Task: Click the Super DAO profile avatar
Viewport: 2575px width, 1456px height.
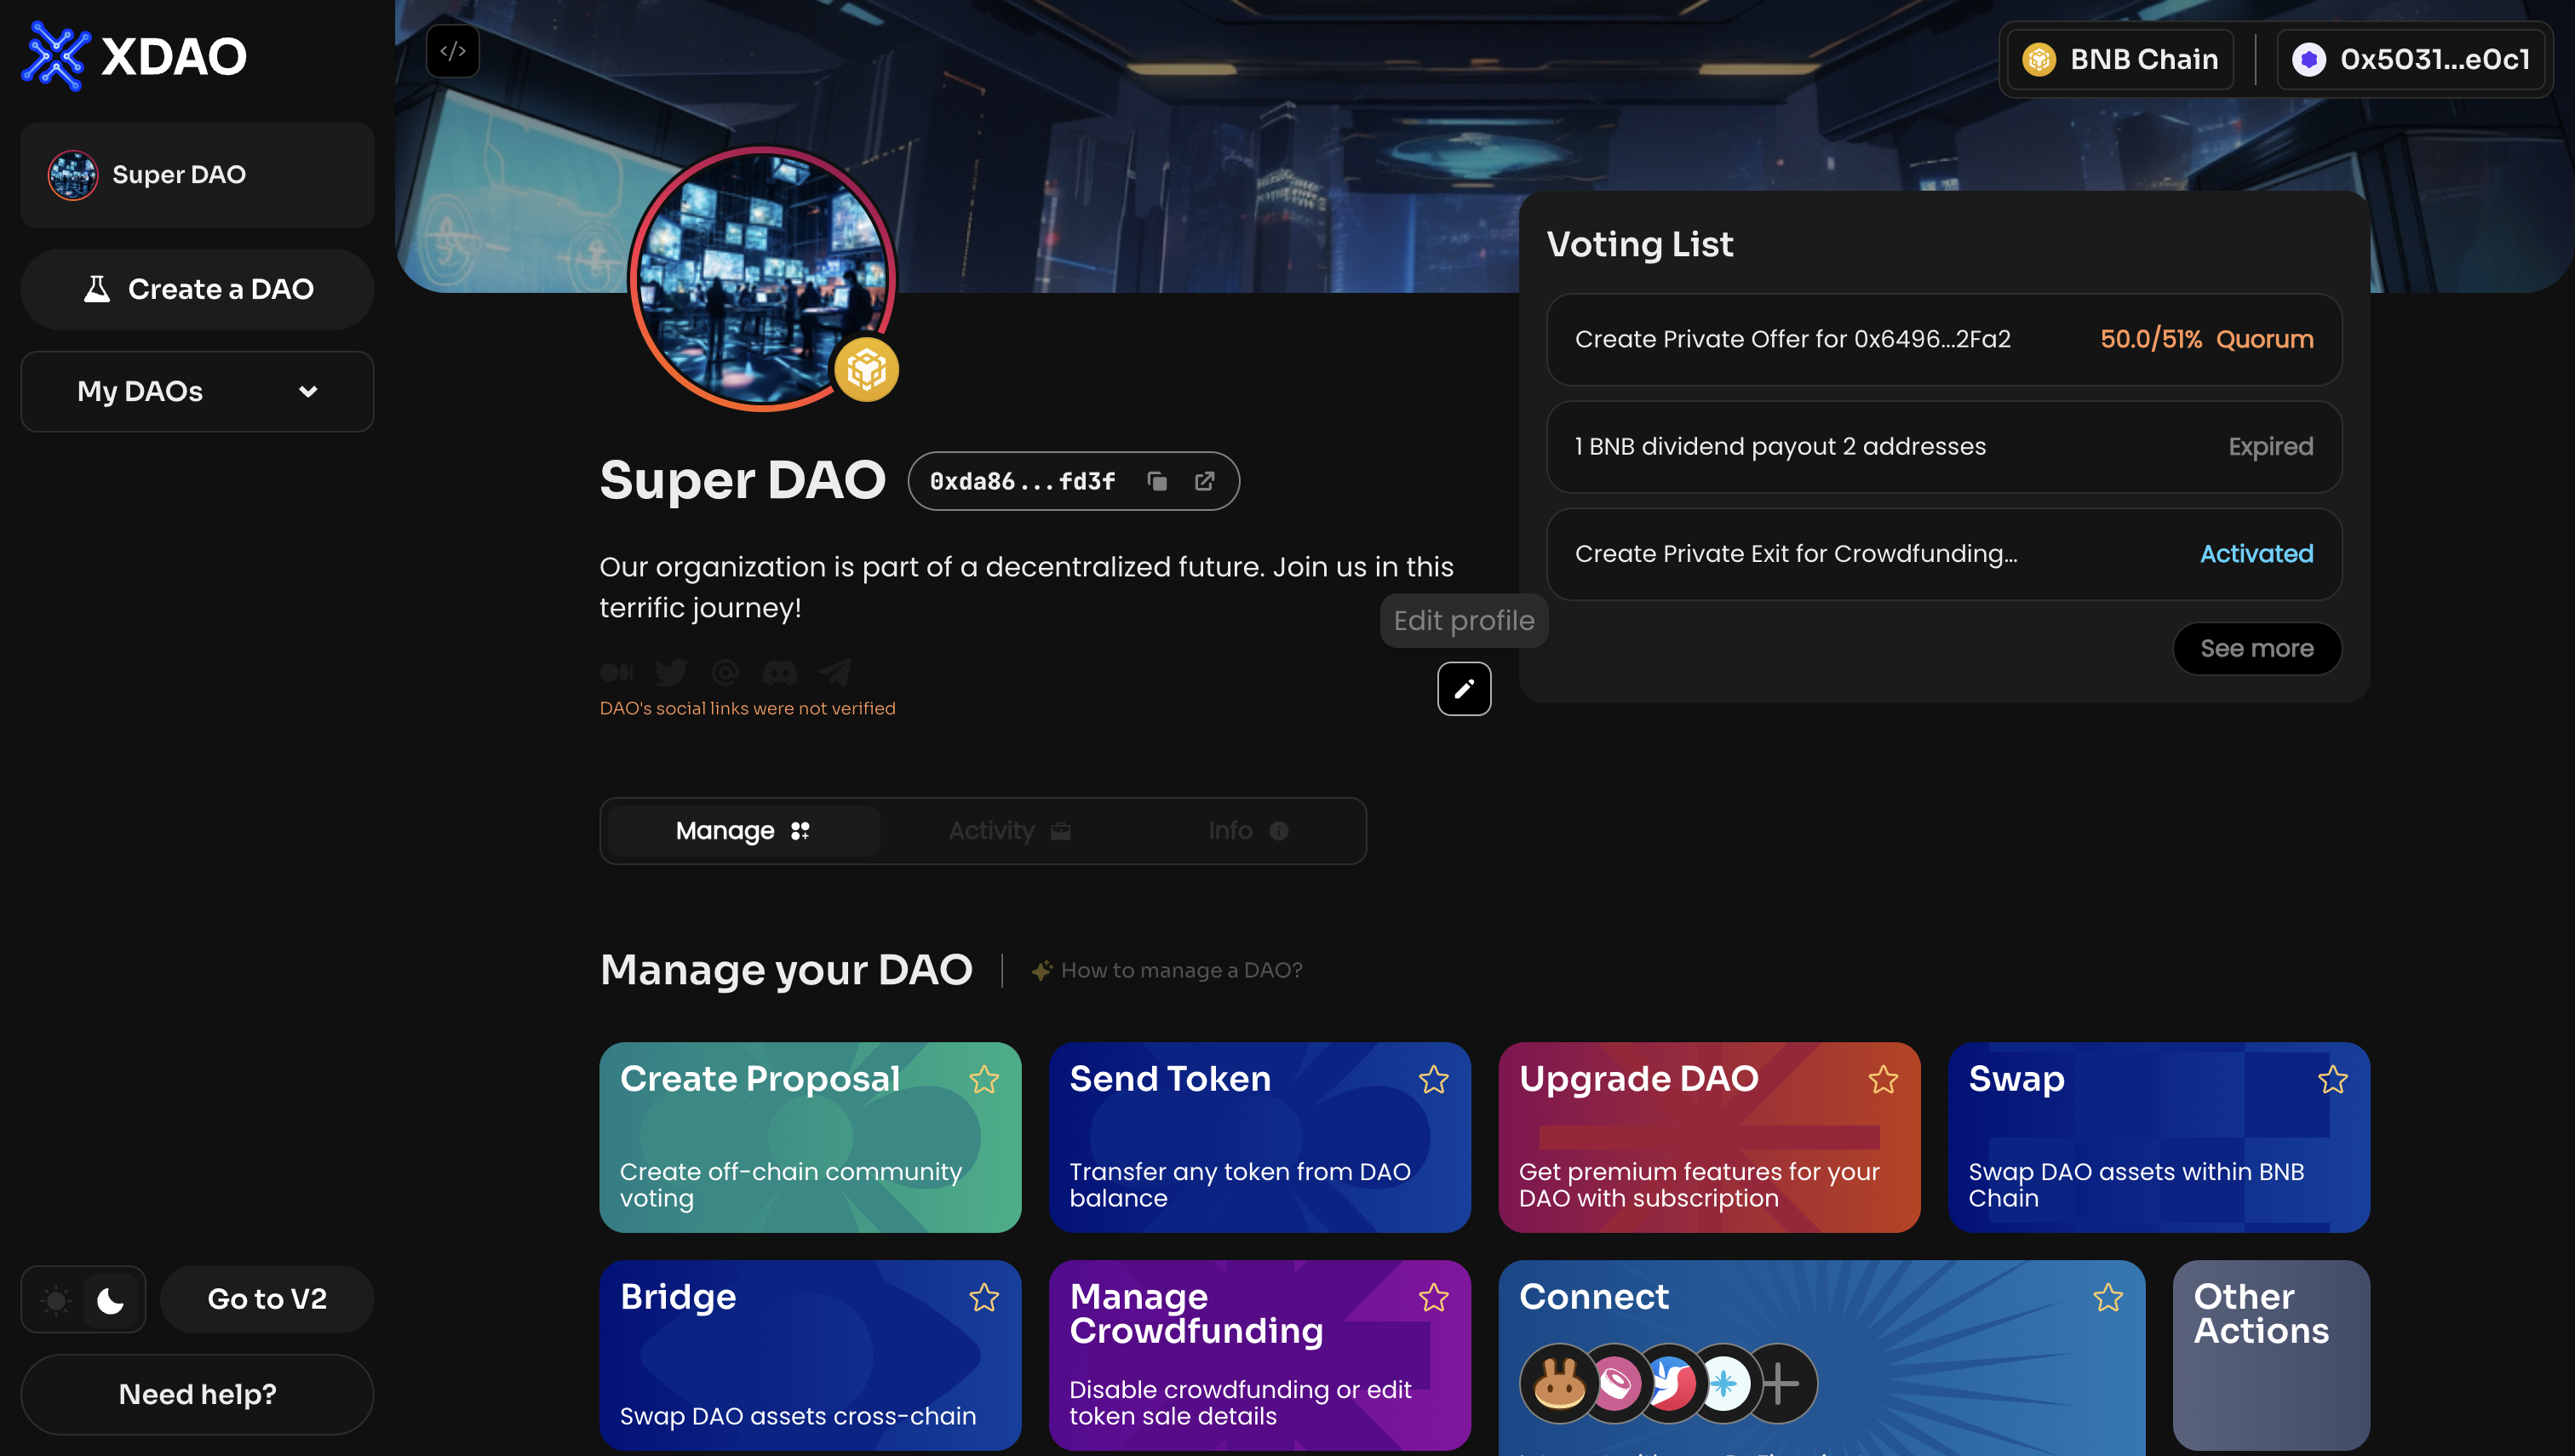Action: point(762,279)
